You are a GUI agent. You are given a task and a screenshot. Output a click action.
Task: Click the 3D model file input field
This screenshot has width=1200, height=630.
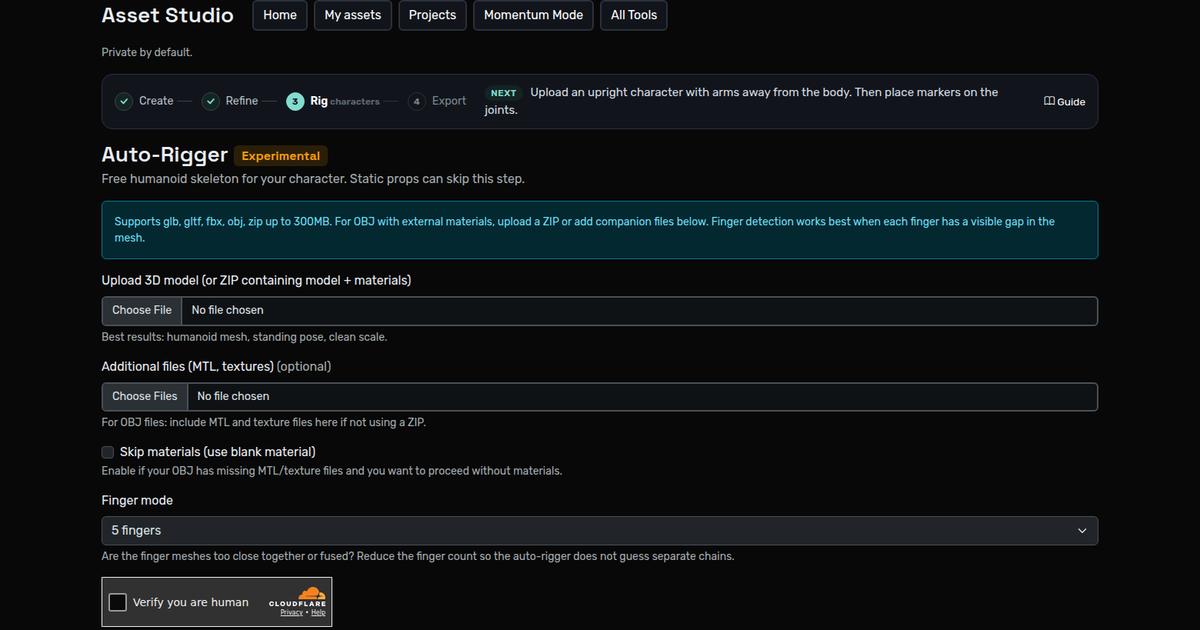pyautogui.click(x=600, y=311)
